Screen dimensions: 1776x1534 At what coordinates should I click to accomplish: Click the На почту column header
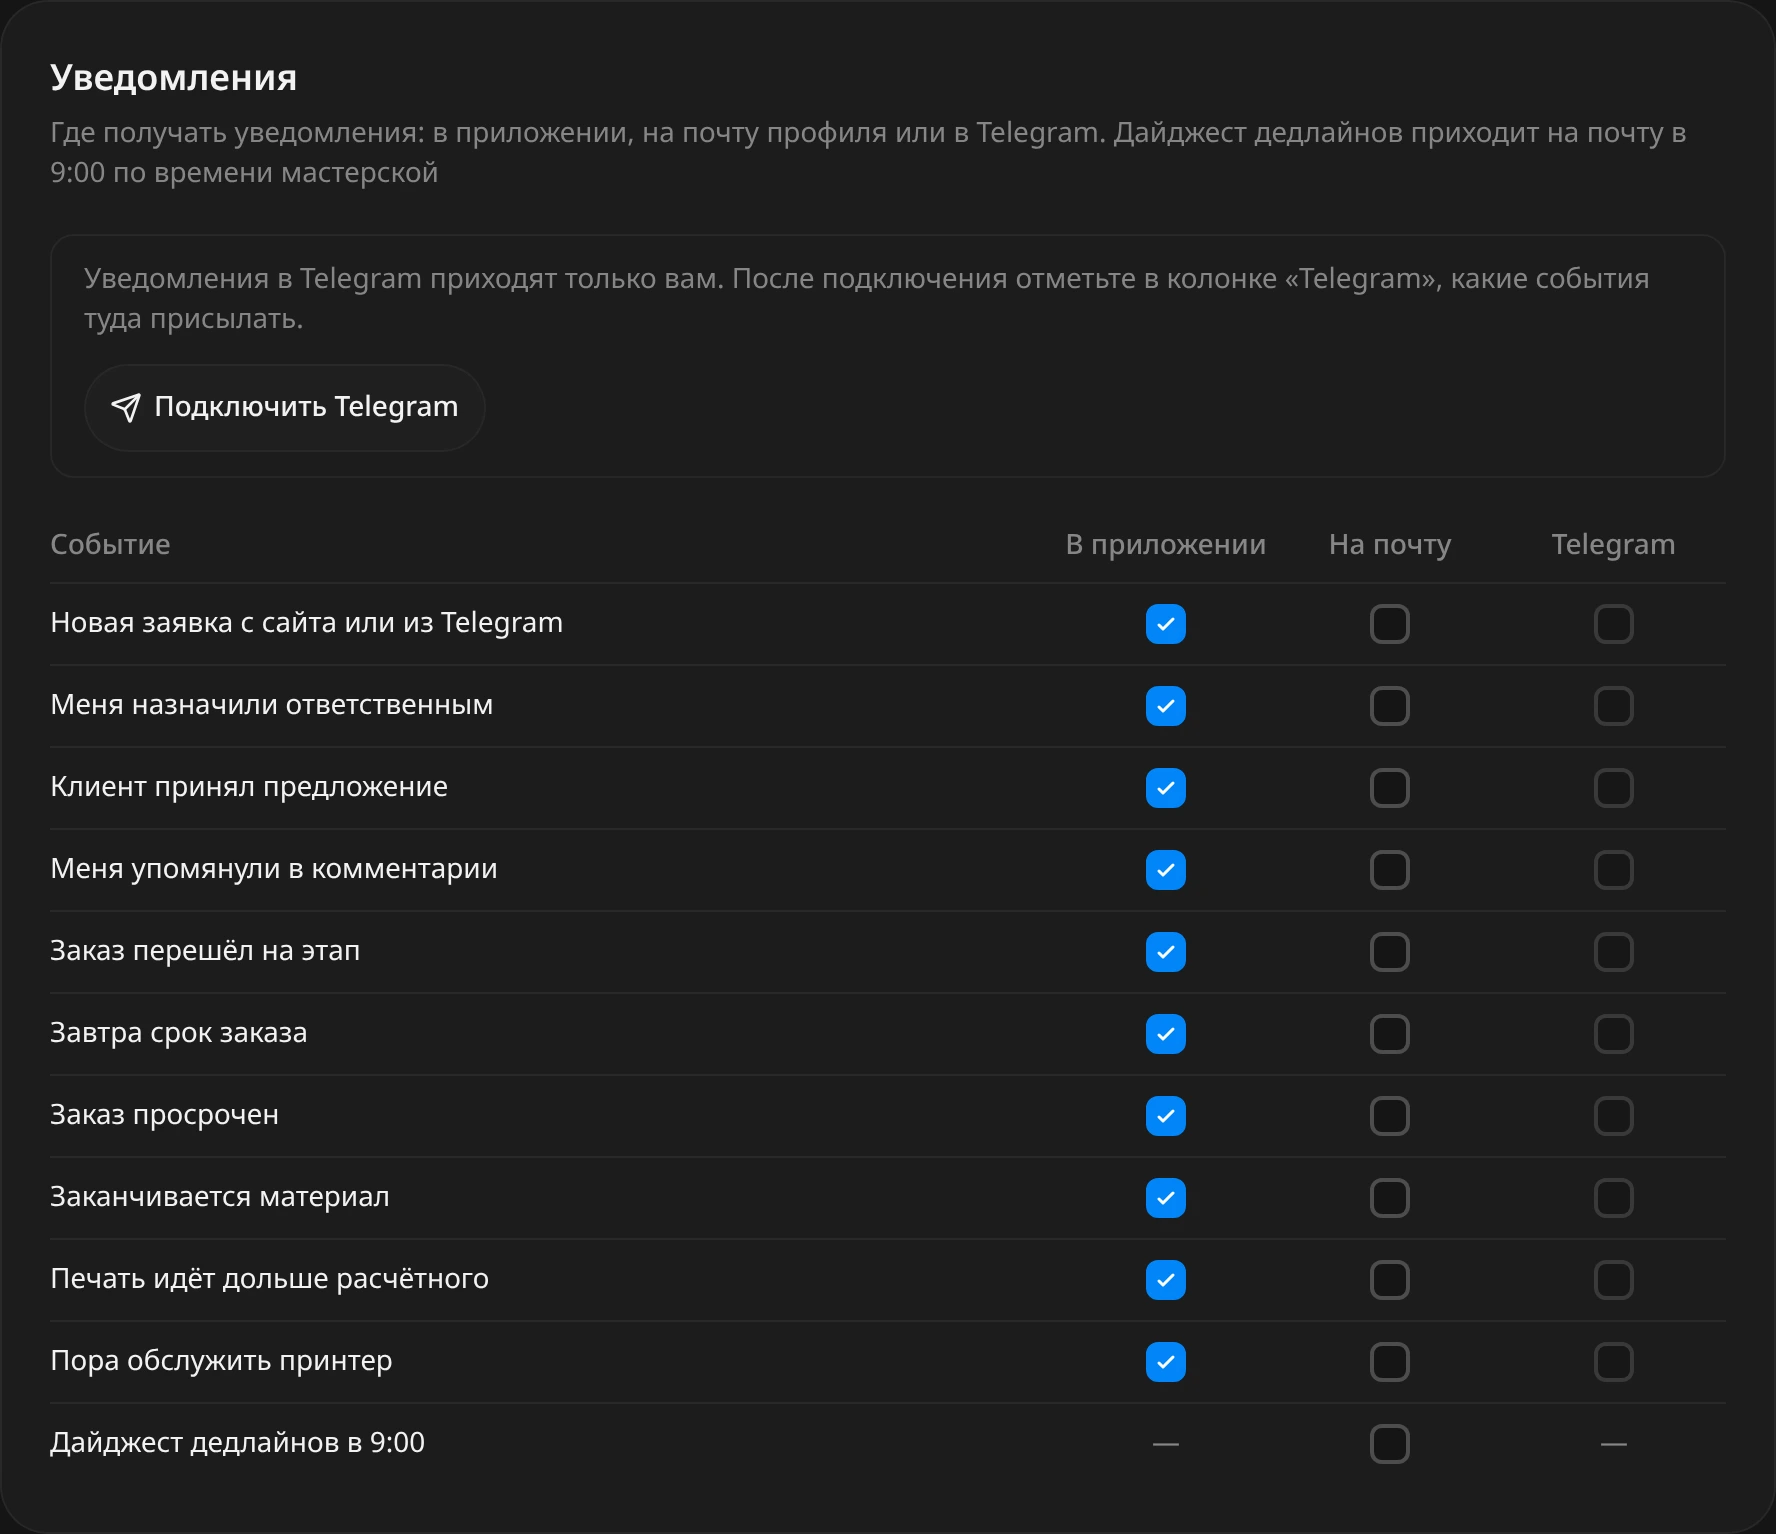[x=1390, y=544]
